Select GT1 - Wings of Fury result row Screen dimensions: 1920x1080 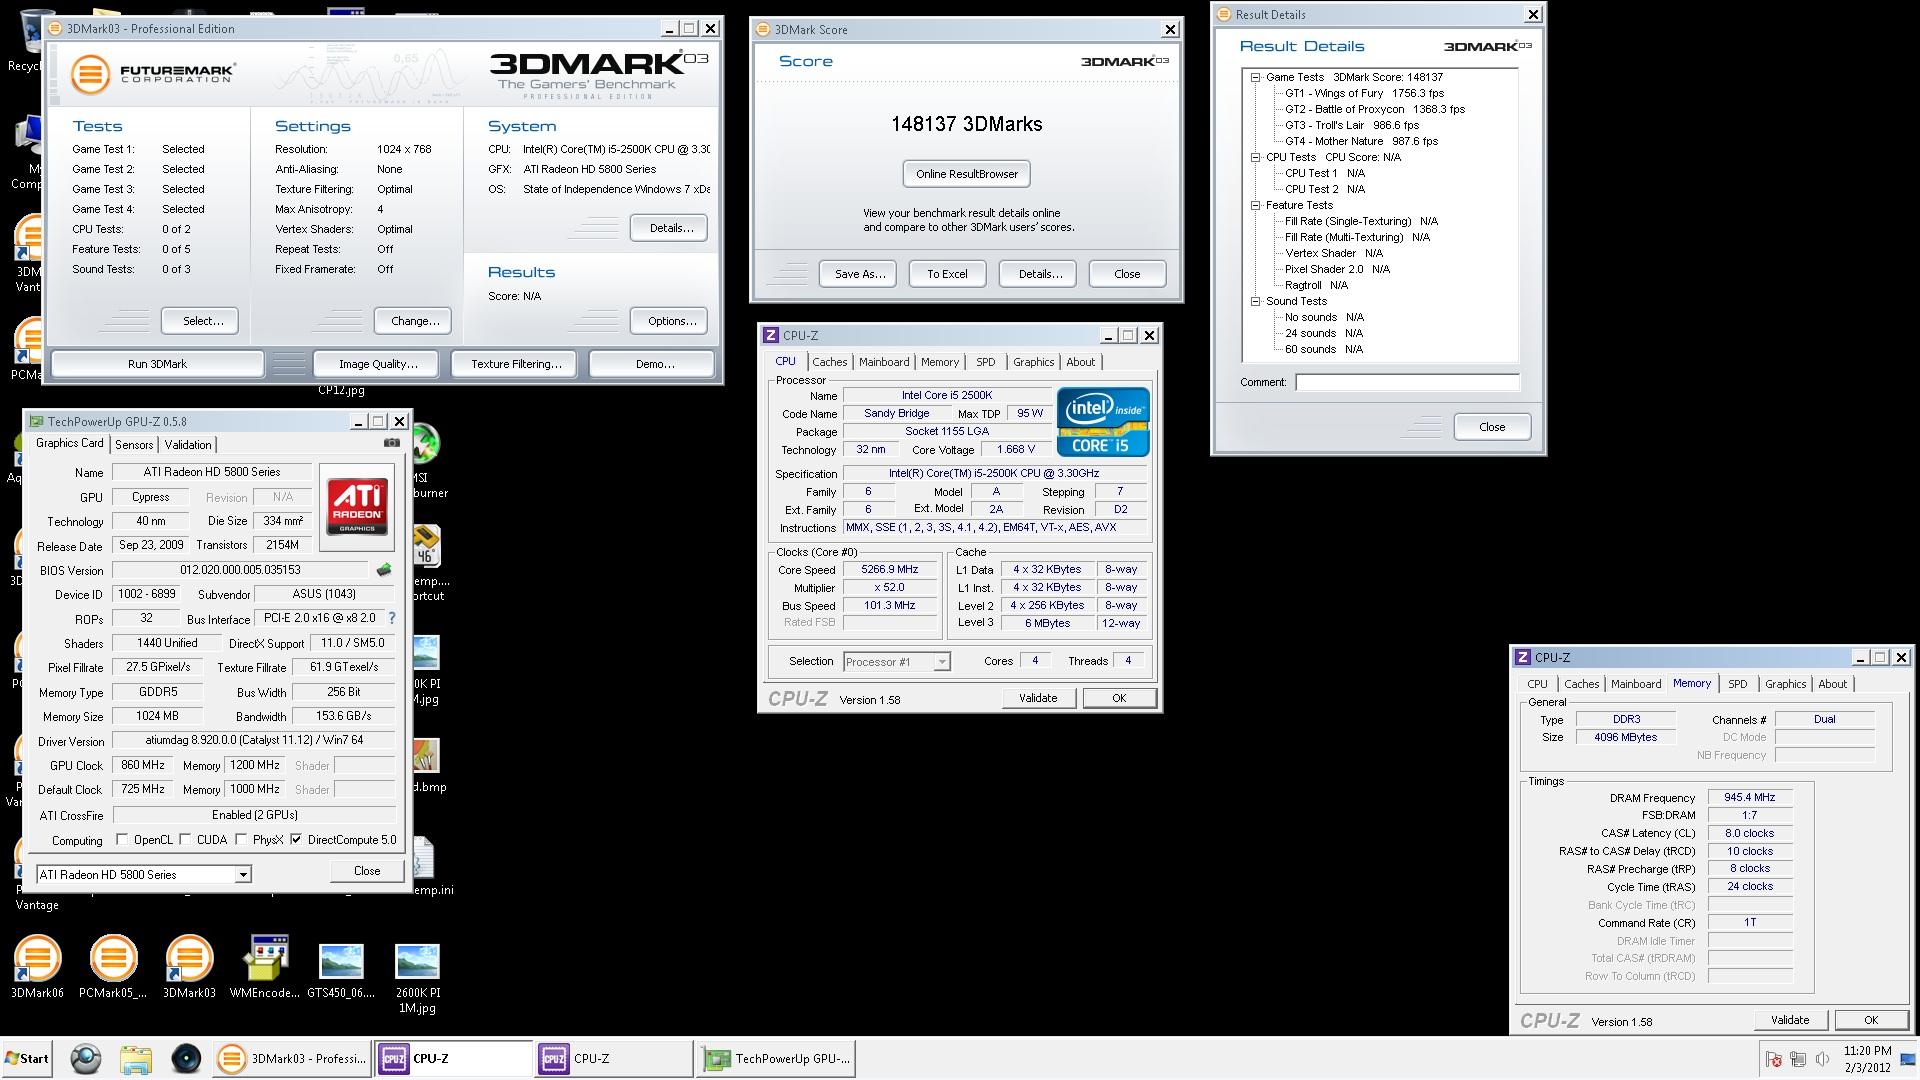click(x=1364, y=93)
